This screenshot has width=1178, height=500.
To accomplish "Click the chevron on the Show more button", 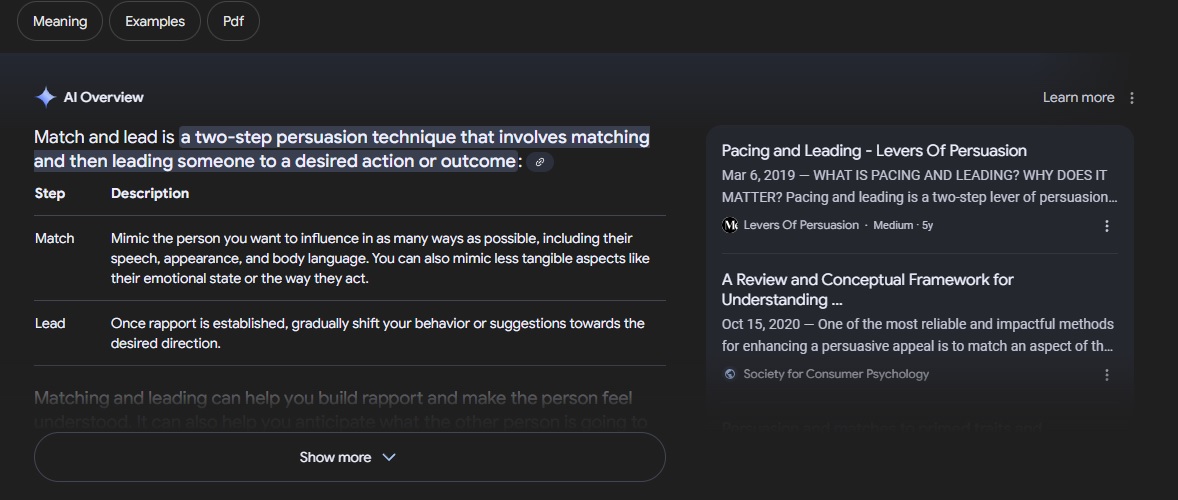I will (x=390, y=457).
